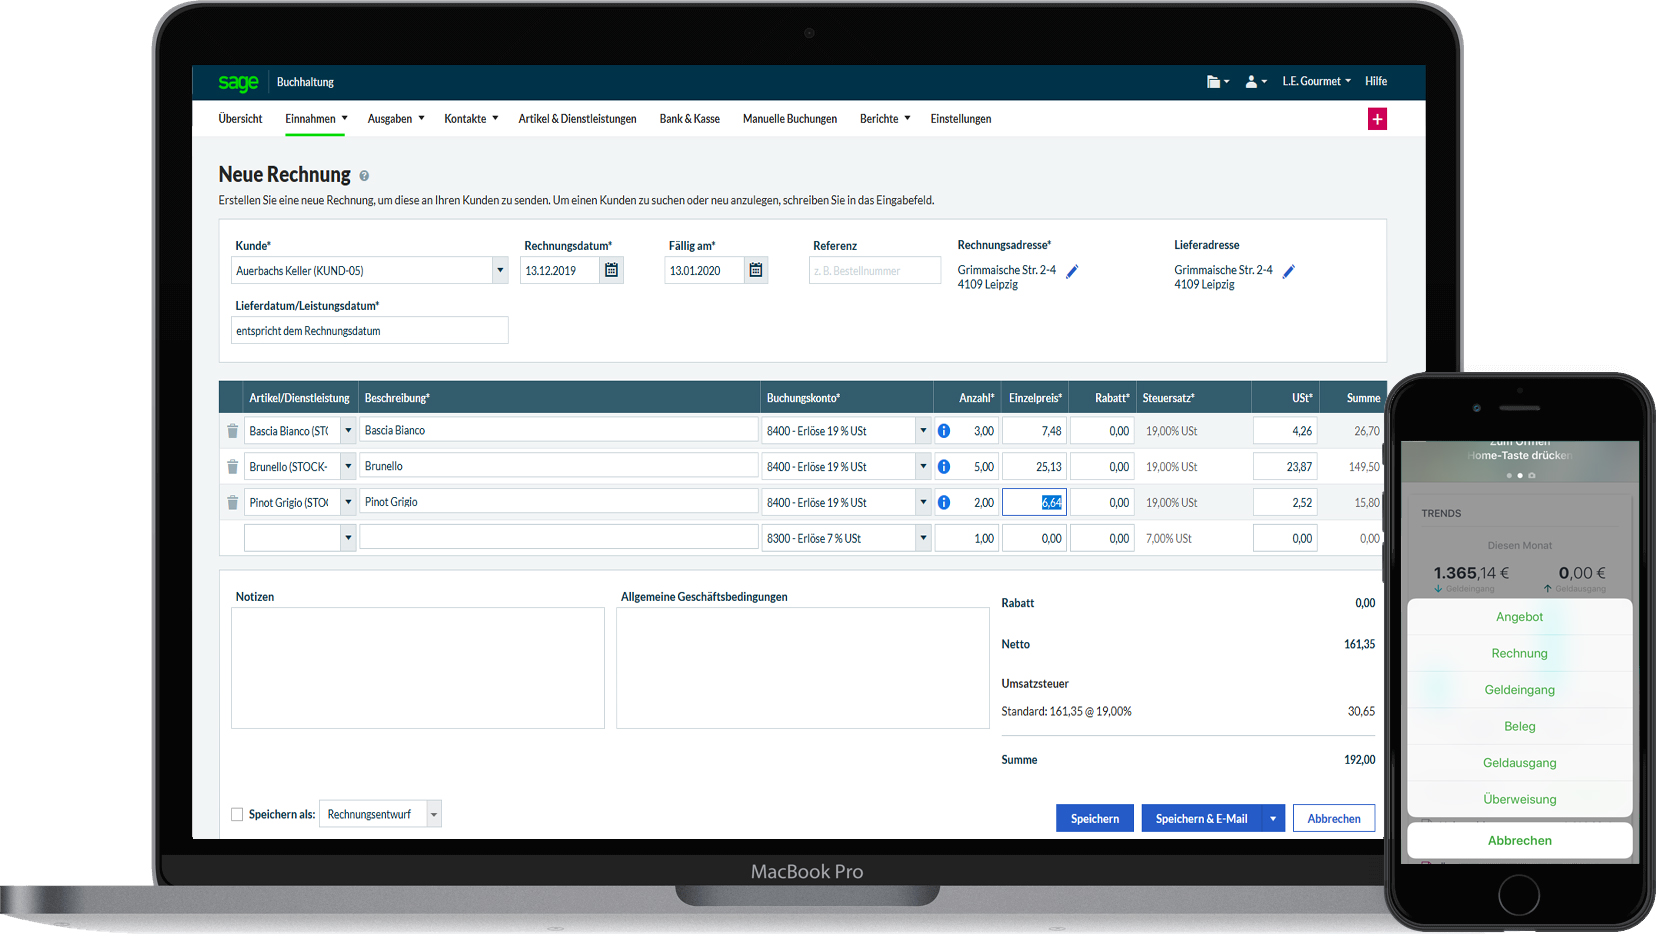
Task: Delete the Pinot Grigio row
Action: point(232,503)
